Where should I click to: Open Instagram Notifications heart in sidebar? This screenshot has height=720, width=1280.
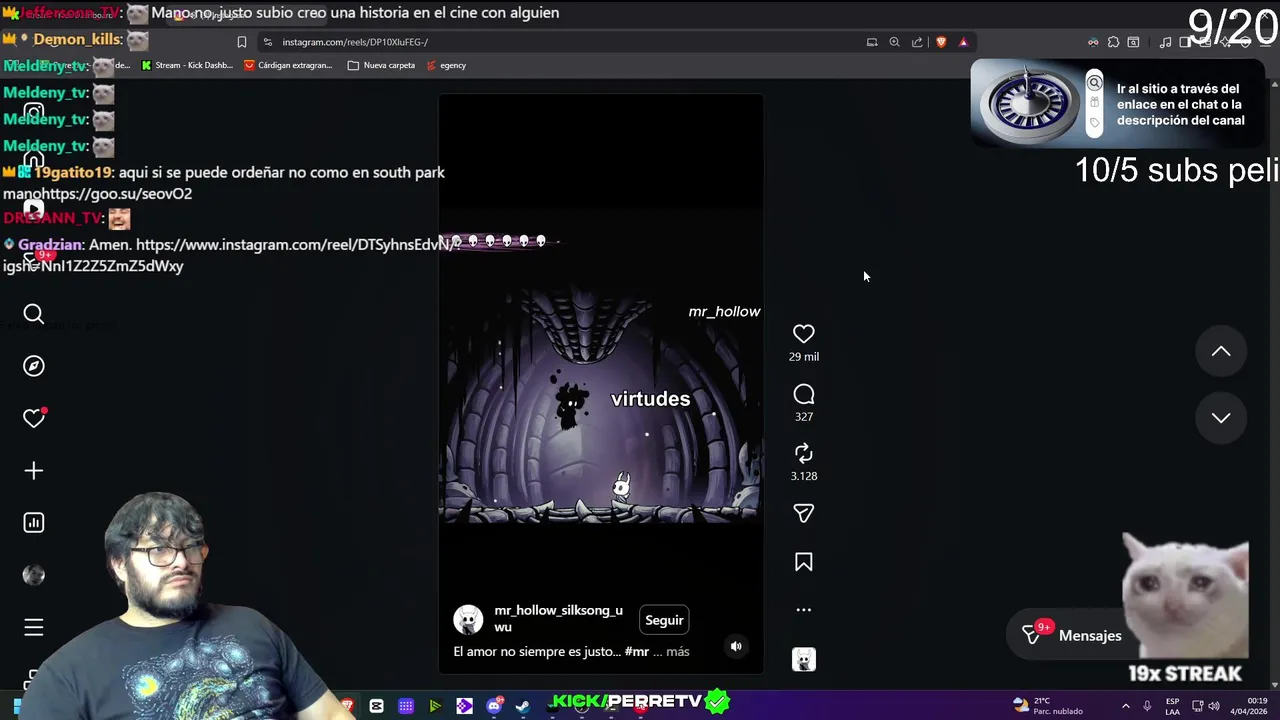click(x=34, y=418)
